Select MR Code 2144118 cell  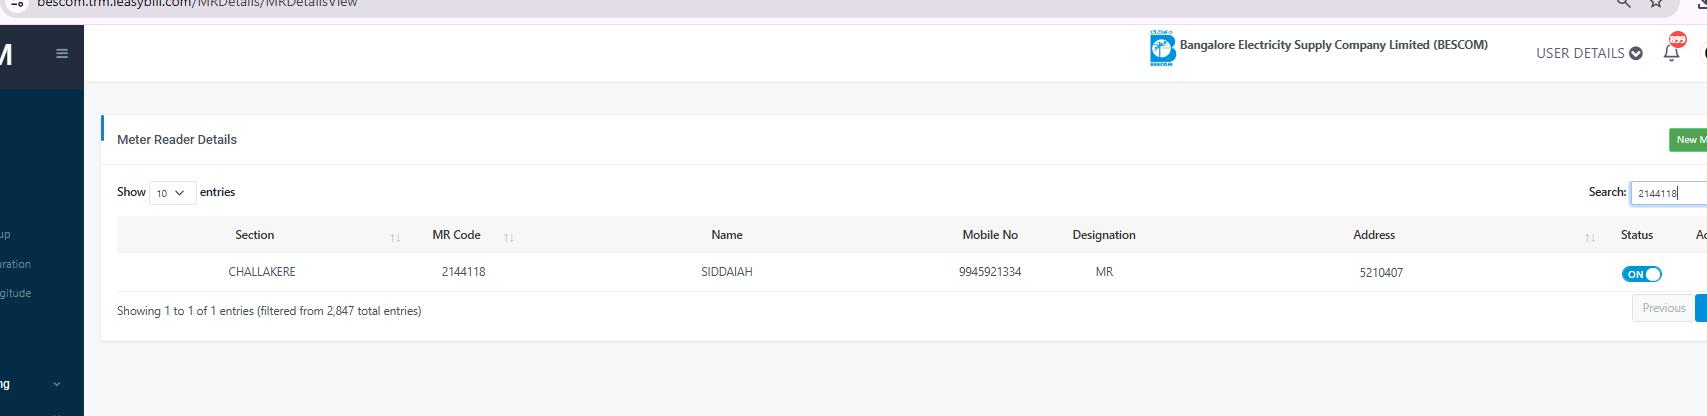coord(464,272)
